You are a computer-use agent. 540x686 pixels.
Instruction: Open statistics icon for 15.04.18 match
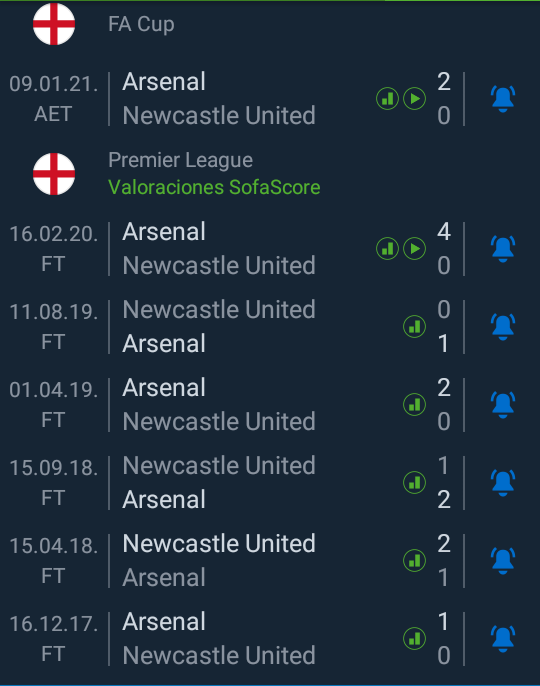pyautogui.click(x=414, y=560)
